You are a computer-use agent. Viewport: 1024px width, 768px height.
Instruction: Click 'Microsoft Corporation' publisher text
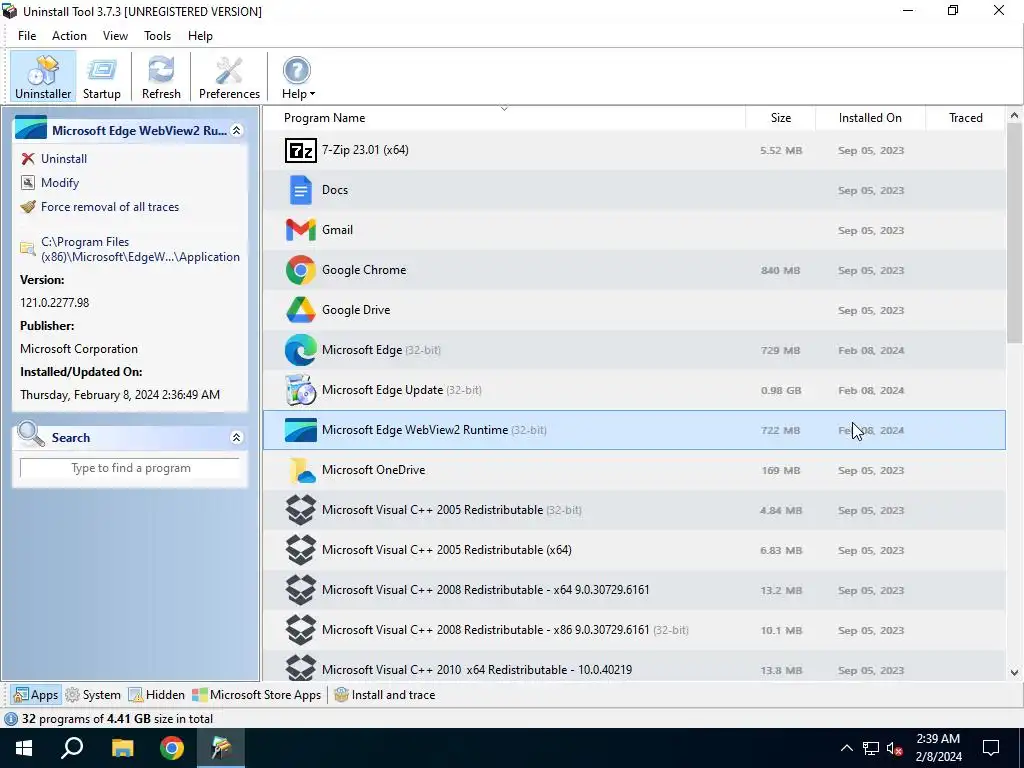click(79, 349)
